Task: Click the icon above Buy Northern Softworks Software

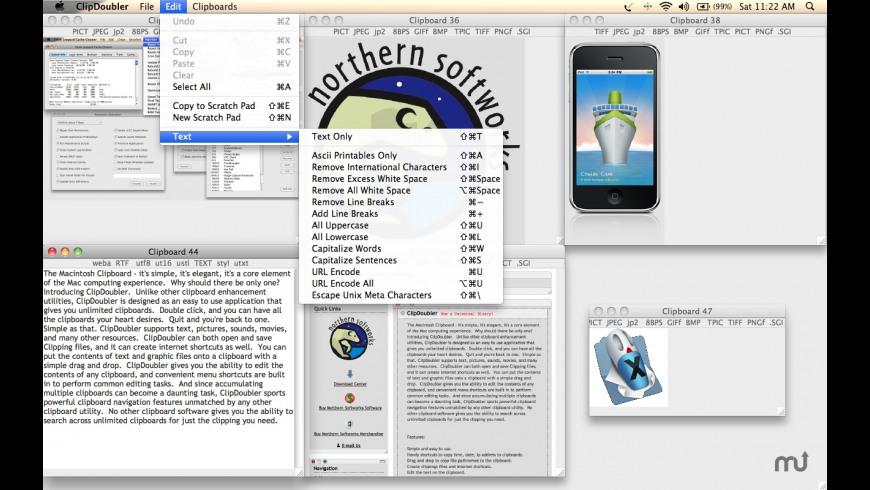Action: 350,398
